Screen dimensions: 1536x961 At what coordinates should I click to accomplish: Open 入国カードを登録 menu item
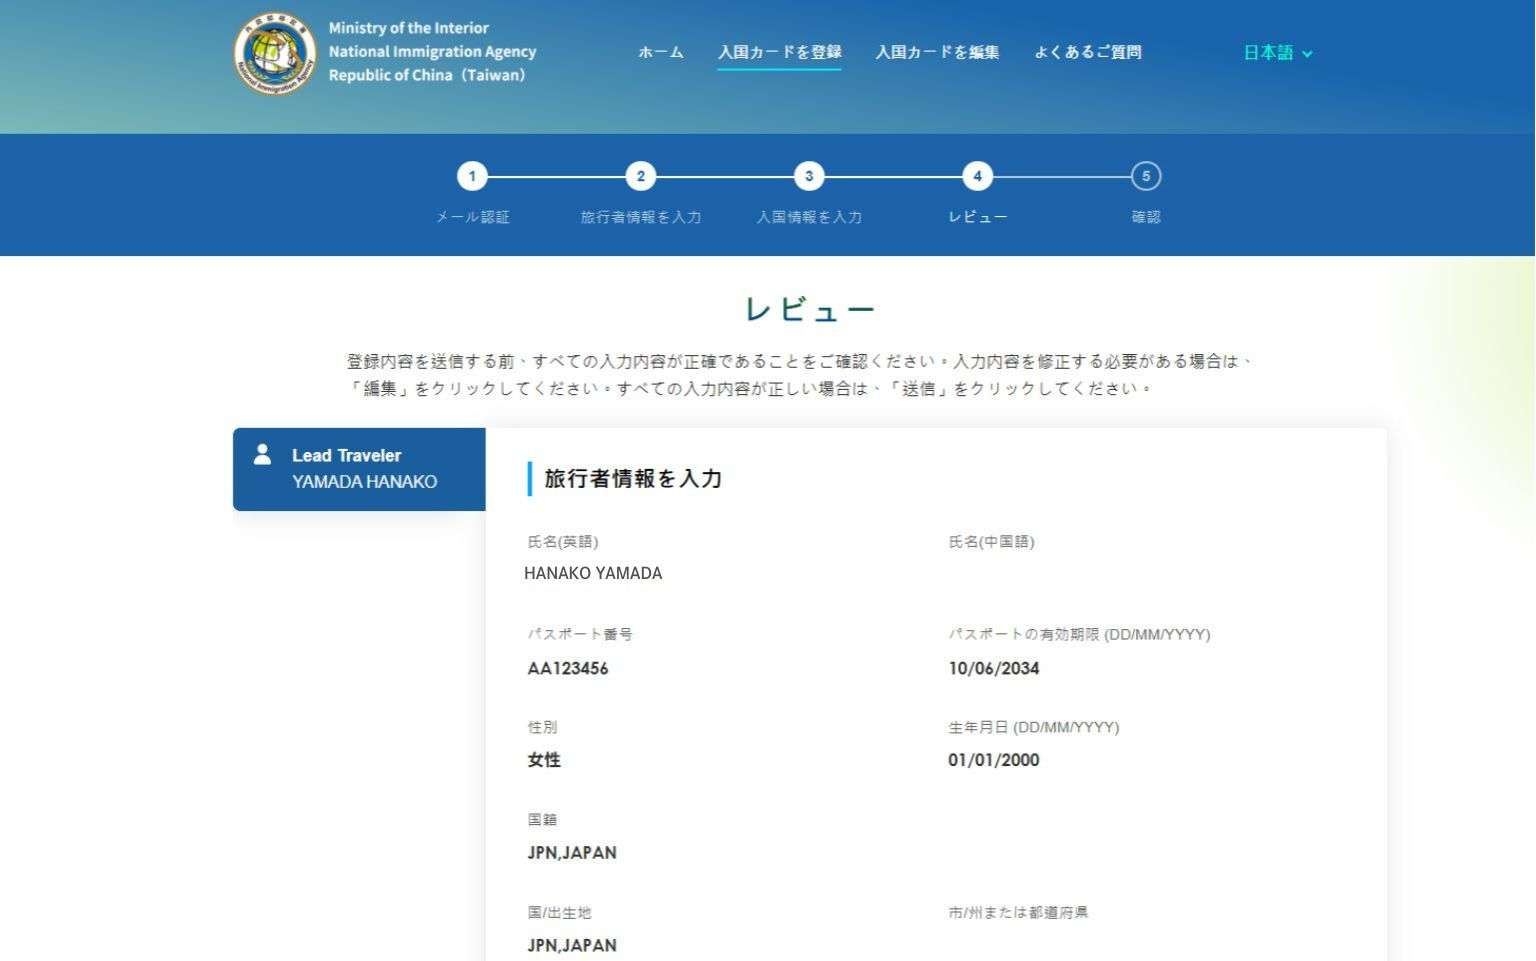[x=779, y=52]
